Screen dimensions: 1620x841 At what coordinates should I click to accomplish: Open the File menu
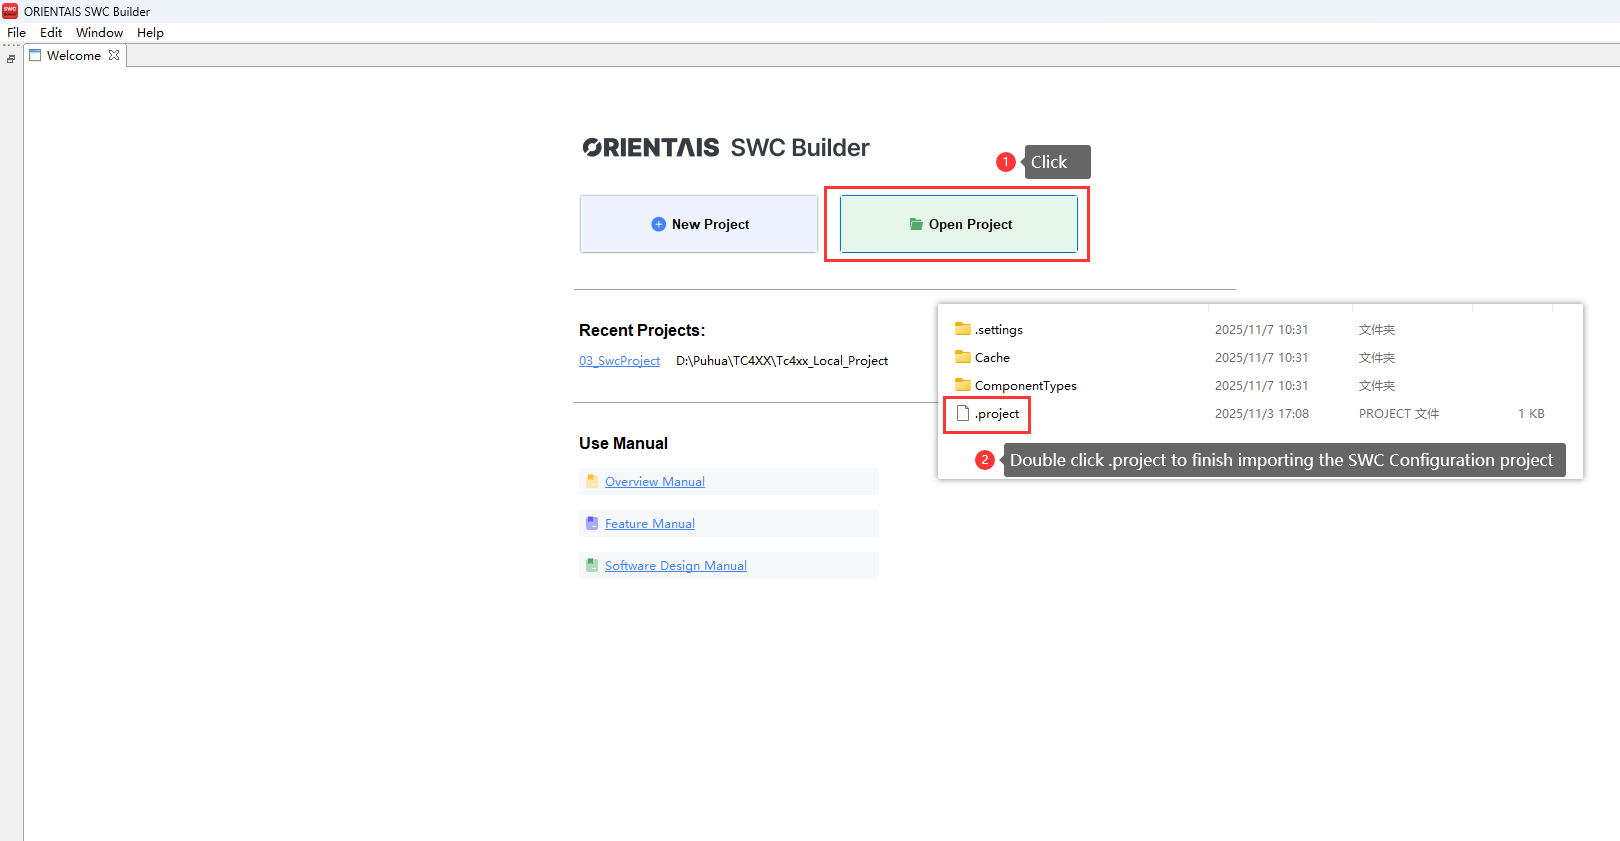[16, 33]
